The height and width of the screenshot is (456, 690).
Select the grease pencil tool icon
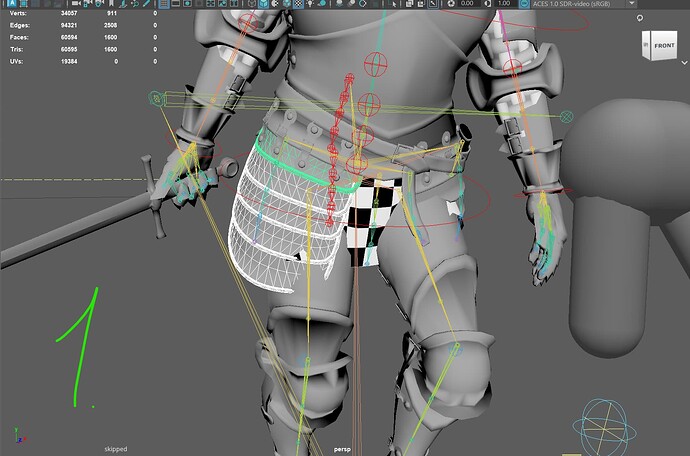[x=146, y=4]
